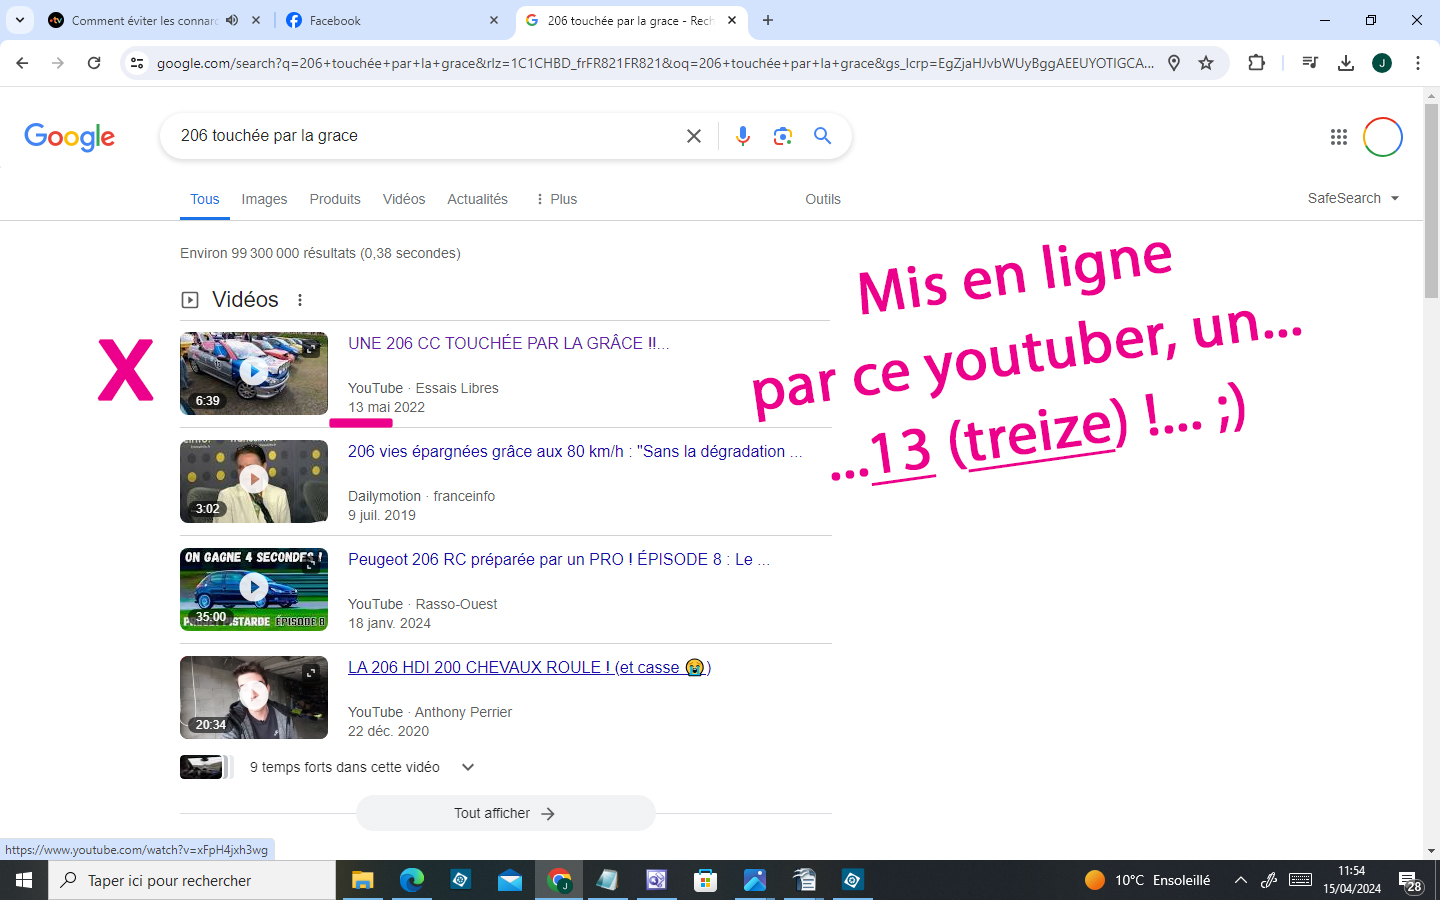Click the 'Tout afficher' button

click(506, 813)
